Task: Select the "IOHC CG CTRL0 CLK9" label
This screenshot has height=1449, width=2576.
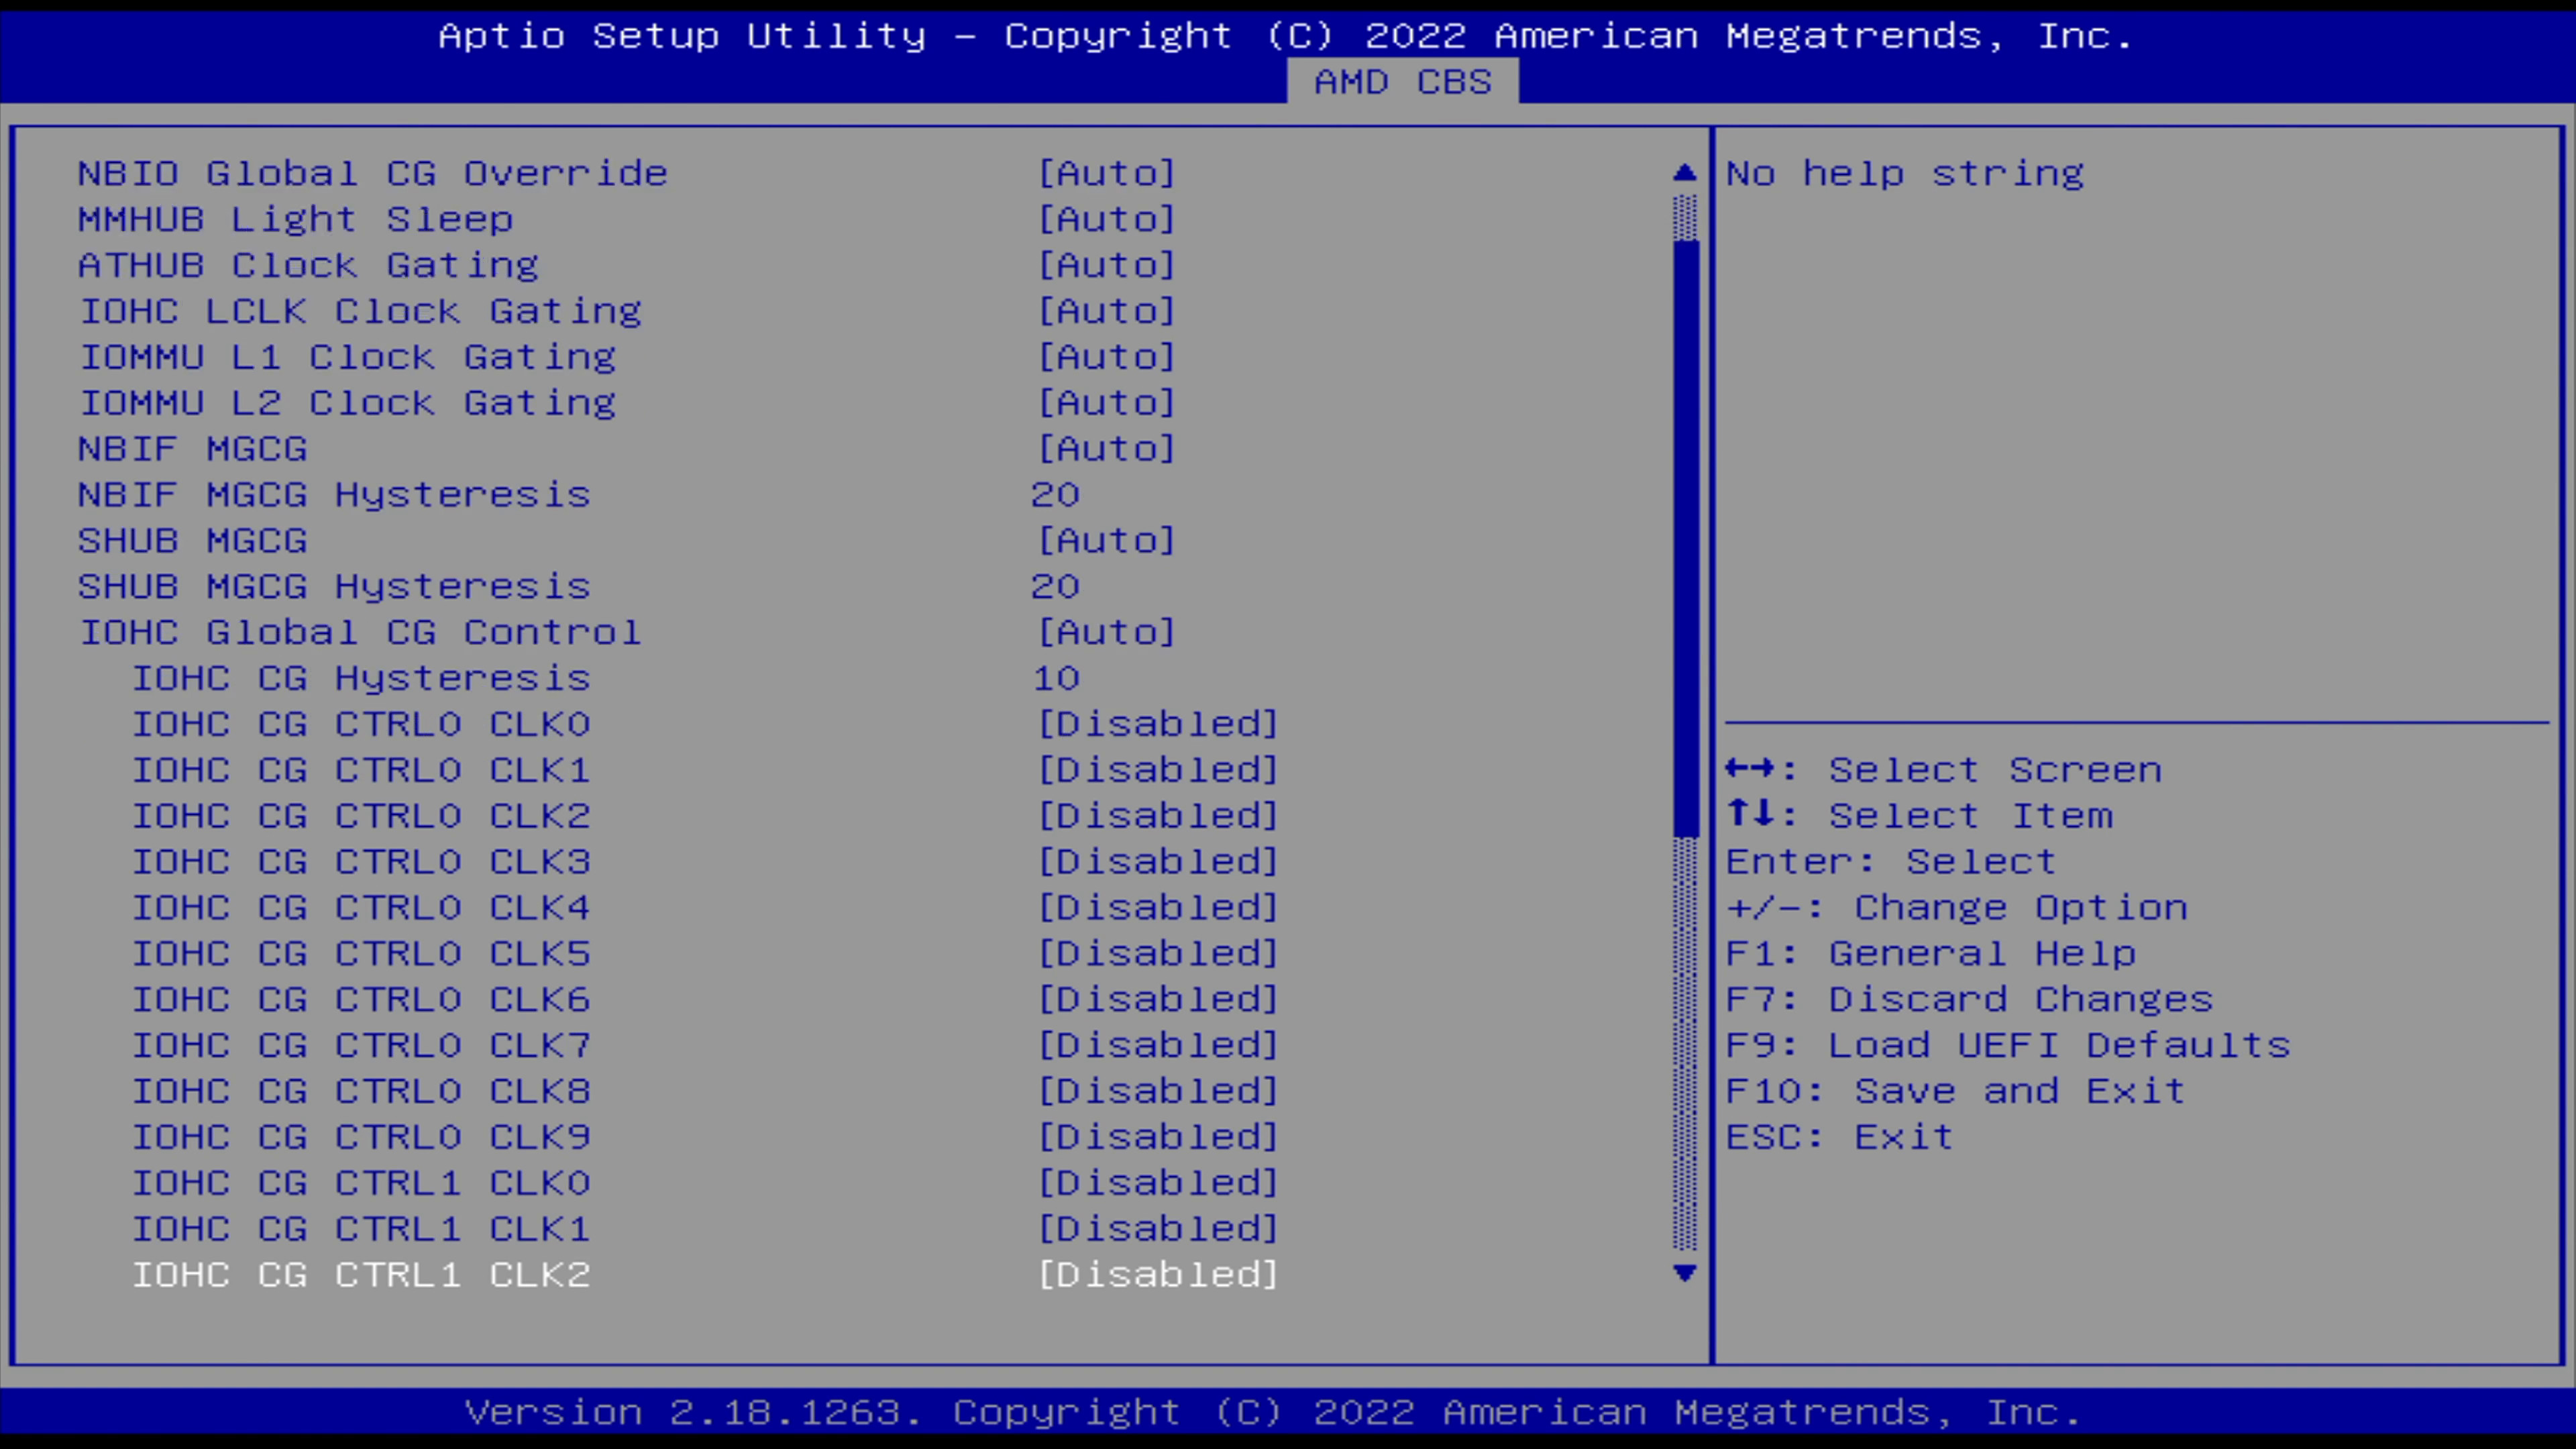Action: pos(361,1138)
